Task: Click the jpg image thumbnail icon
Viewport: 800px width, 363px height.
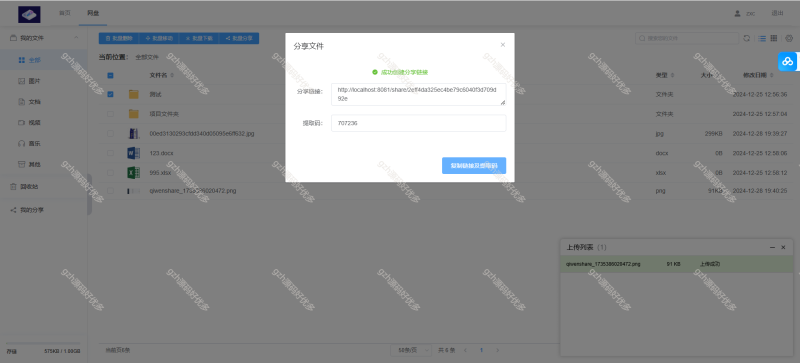Action: [x=133, y=134]
